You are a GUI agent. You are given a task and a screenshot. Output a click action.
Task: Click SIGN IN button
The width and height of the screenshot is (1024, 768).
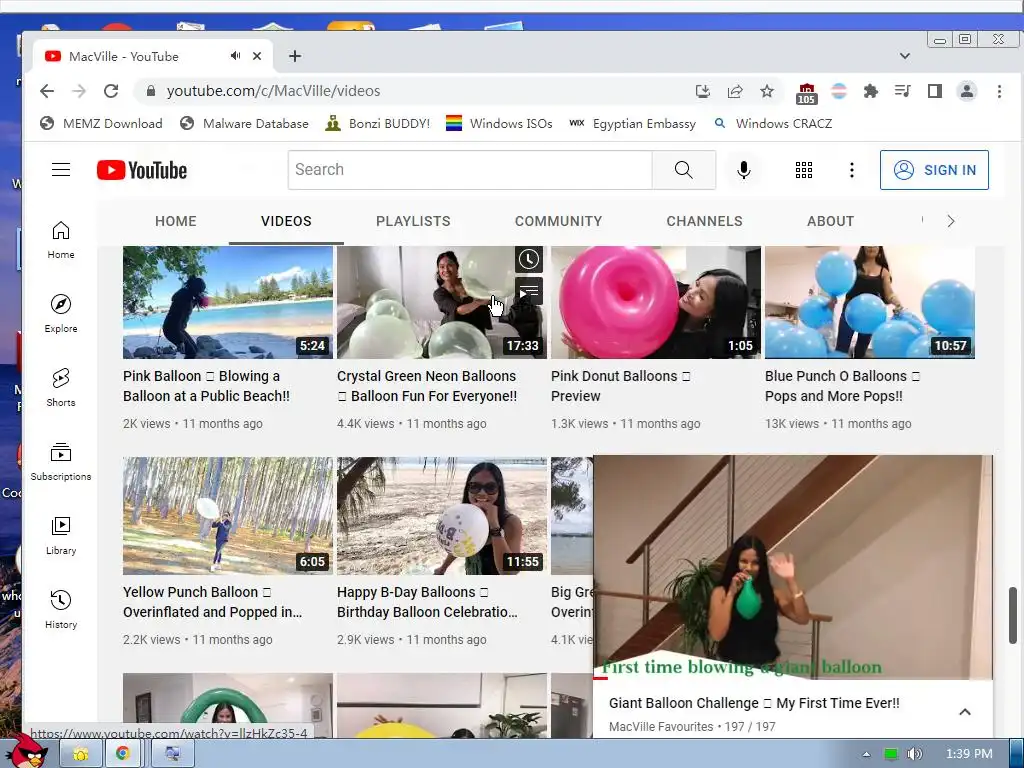click(x=934, y=170)
